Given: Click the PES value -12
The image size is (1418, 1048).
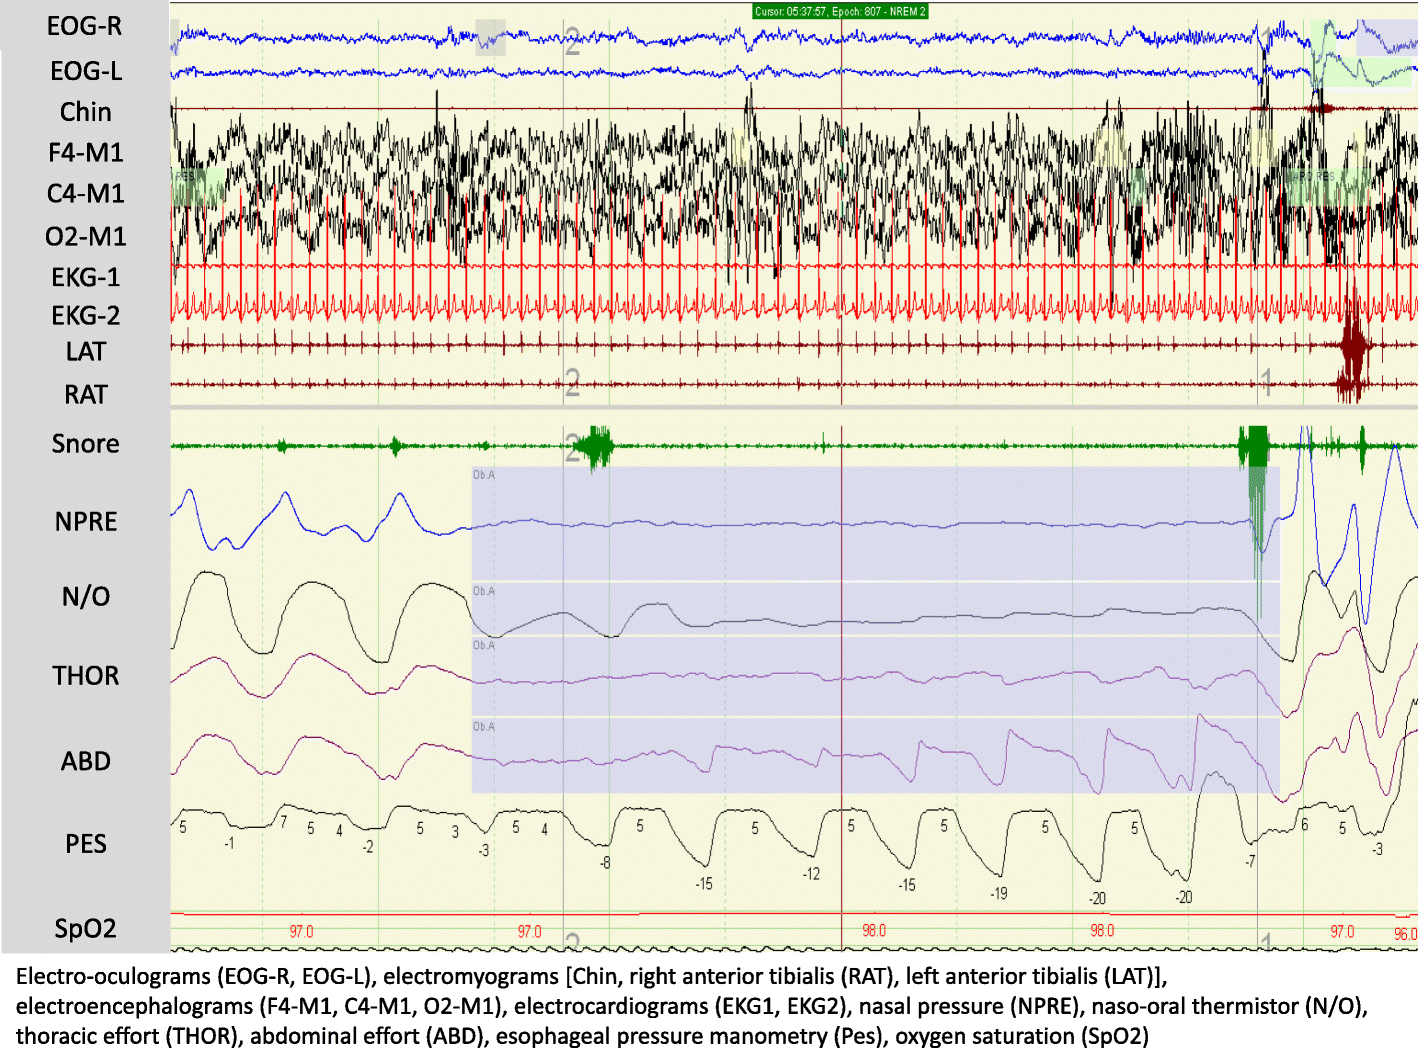Looking at the screenshot, I should click(x=811, y=874).
